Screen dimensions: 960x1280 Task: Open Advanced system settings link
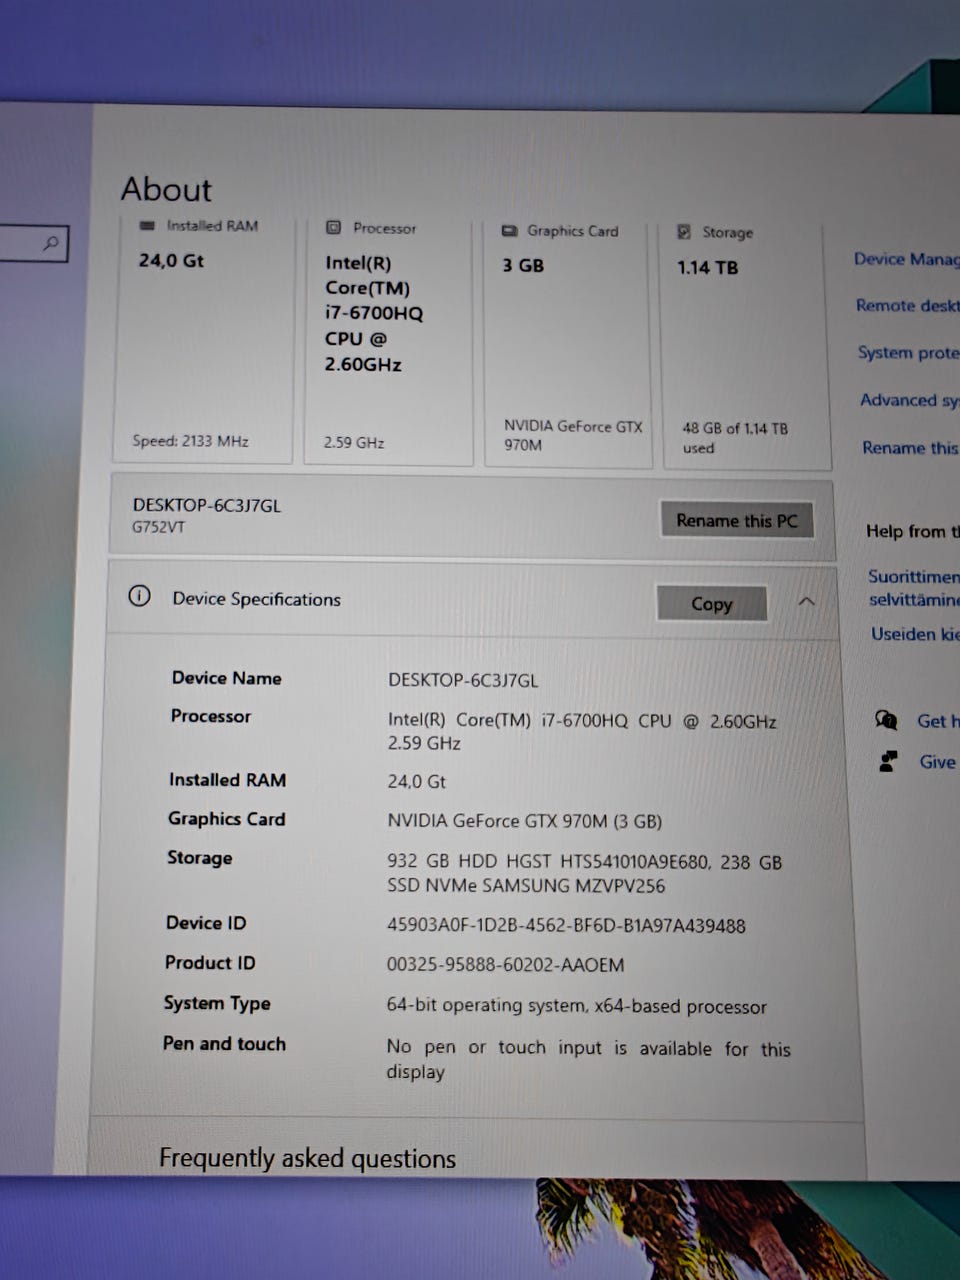pyautogui.click(x=909, y=400)
